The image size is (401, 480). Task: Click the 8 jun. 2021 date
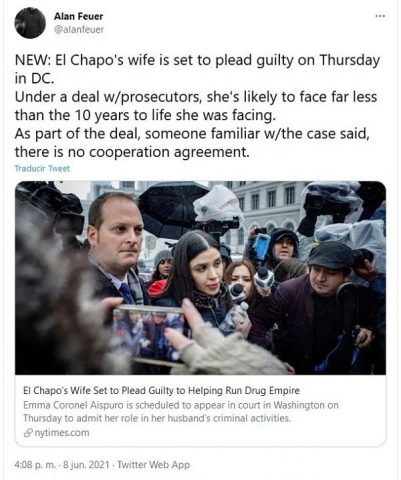point(86,465)
